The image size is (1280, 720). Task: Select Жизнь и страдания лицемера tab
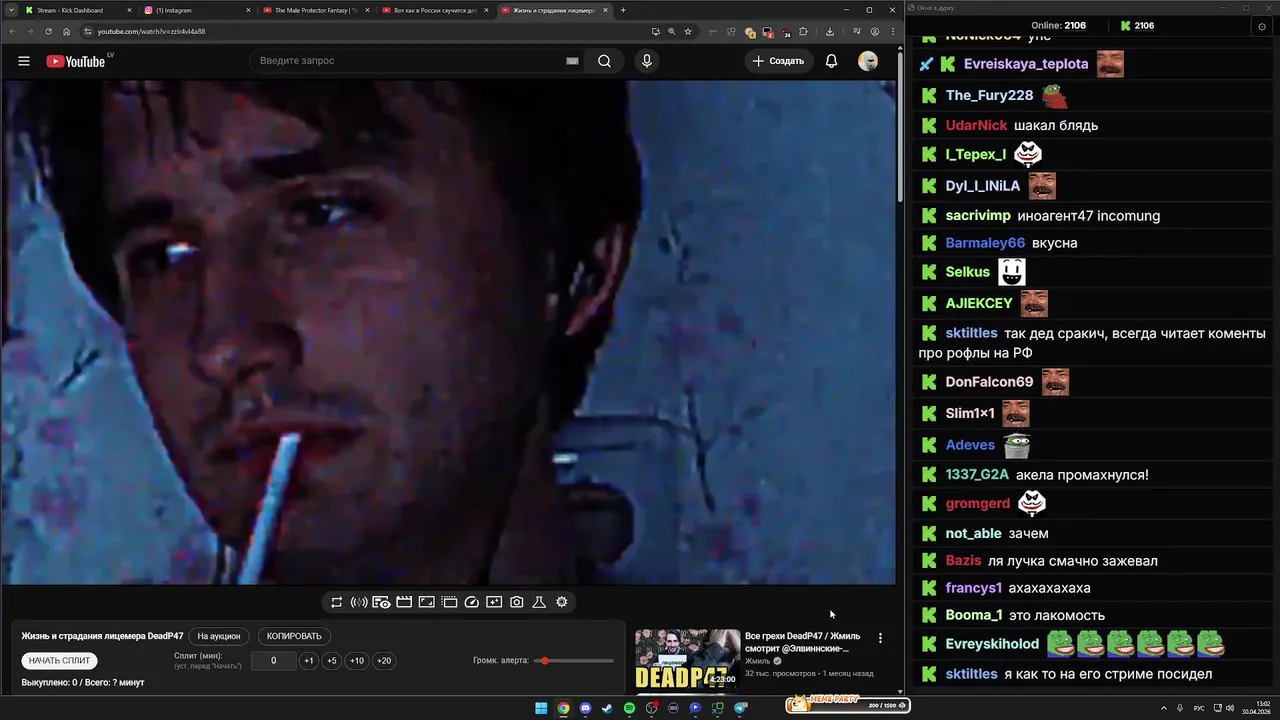click(554, 10)
